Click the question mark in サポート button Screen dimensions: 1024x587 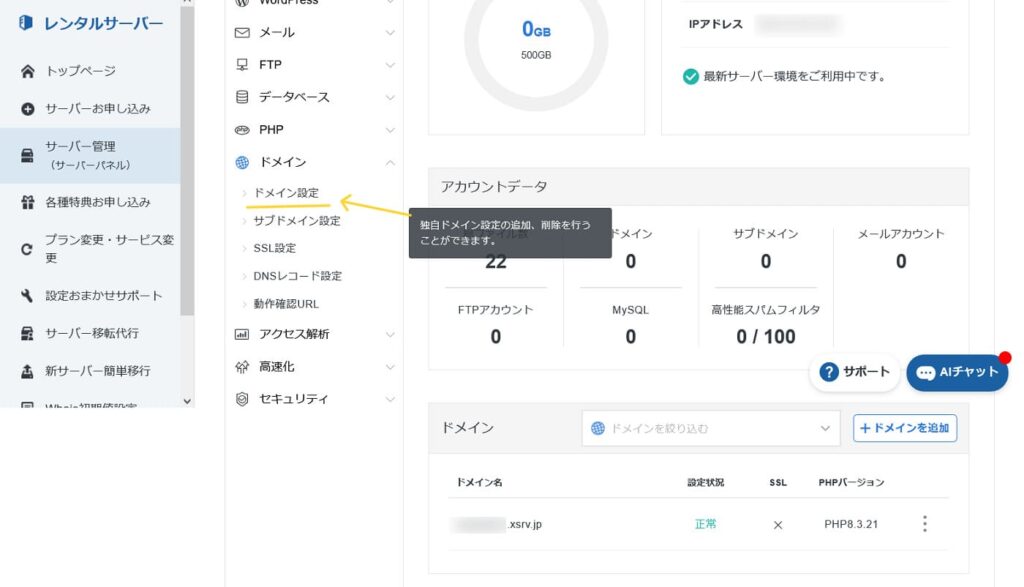pyautogui.click(x=829, y=372)
